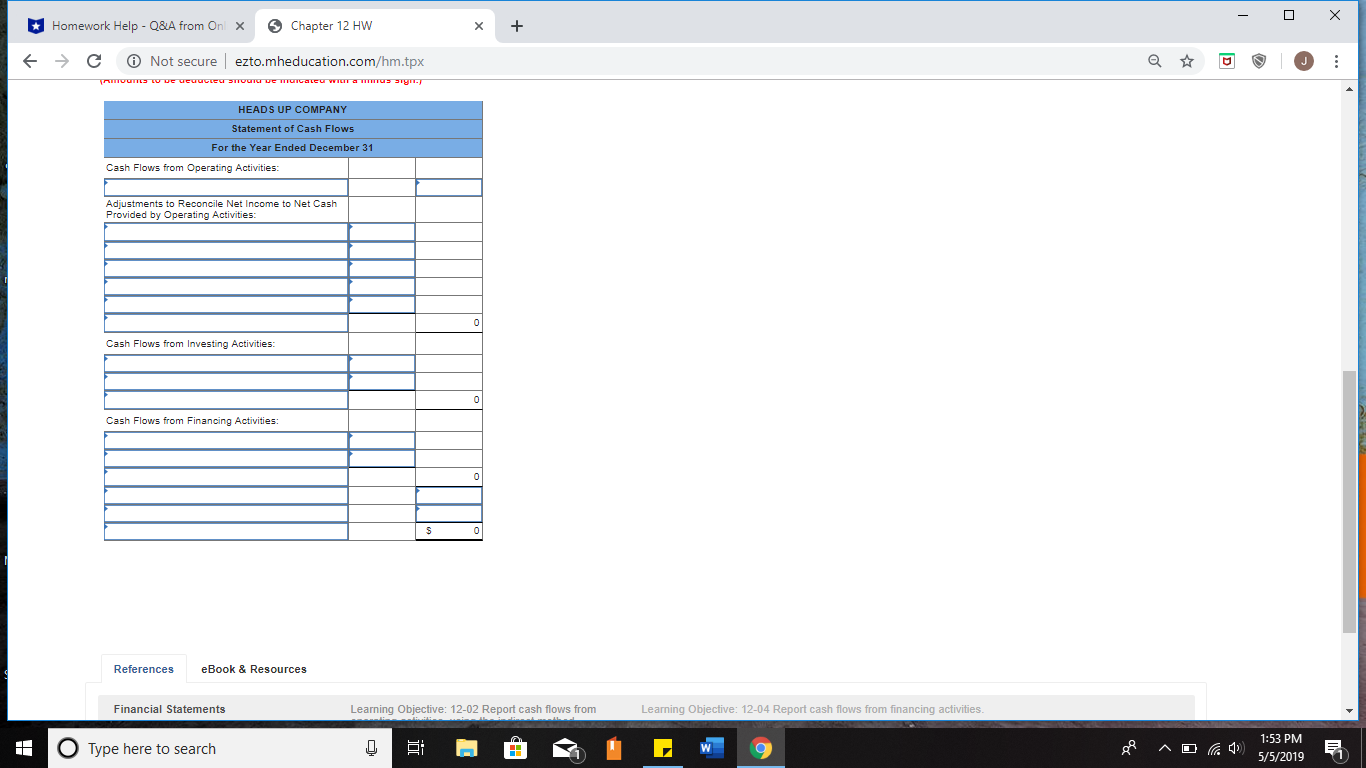Open the People icon in system tray
1366x768 pixels.
[x=1131, y=748]
